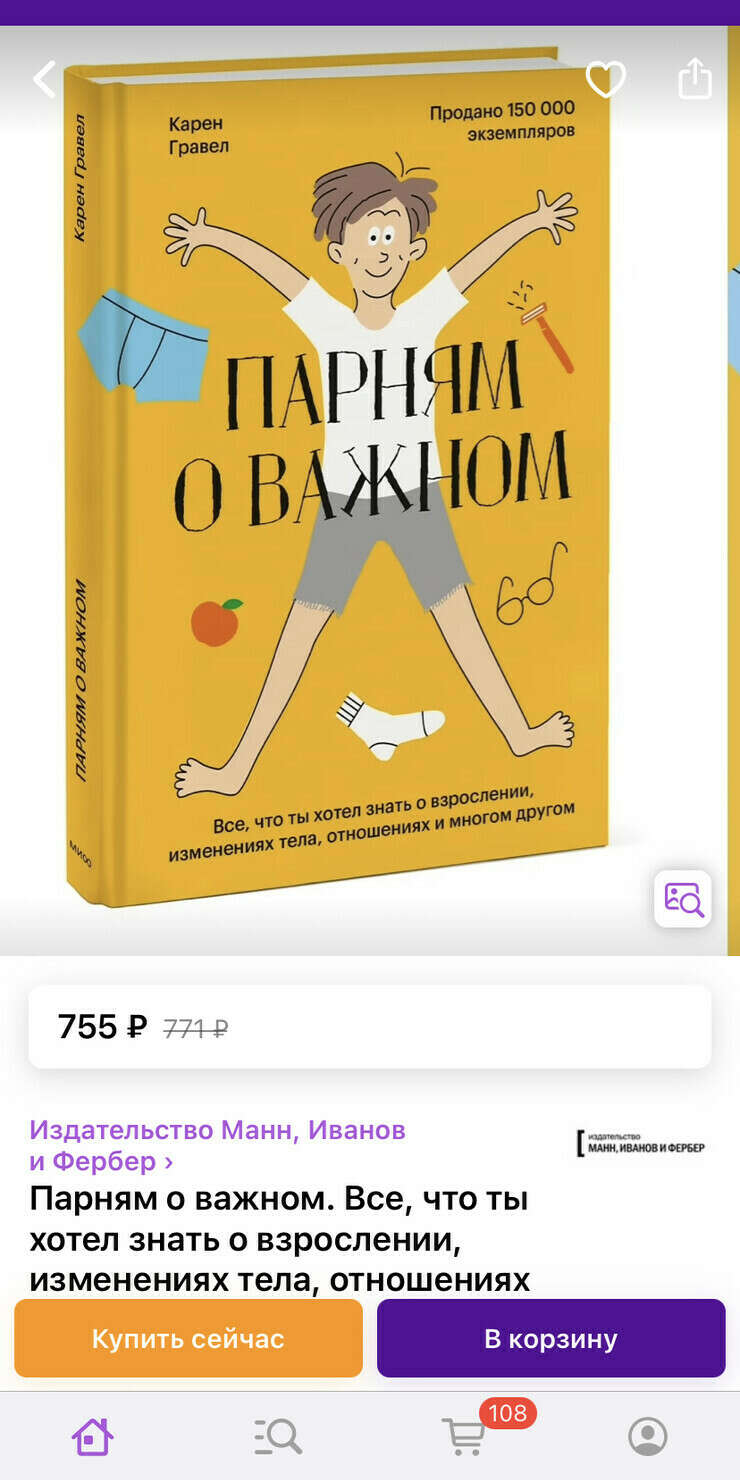
Task: Open the profile tab icon
Action: (x=648, y=1436)
